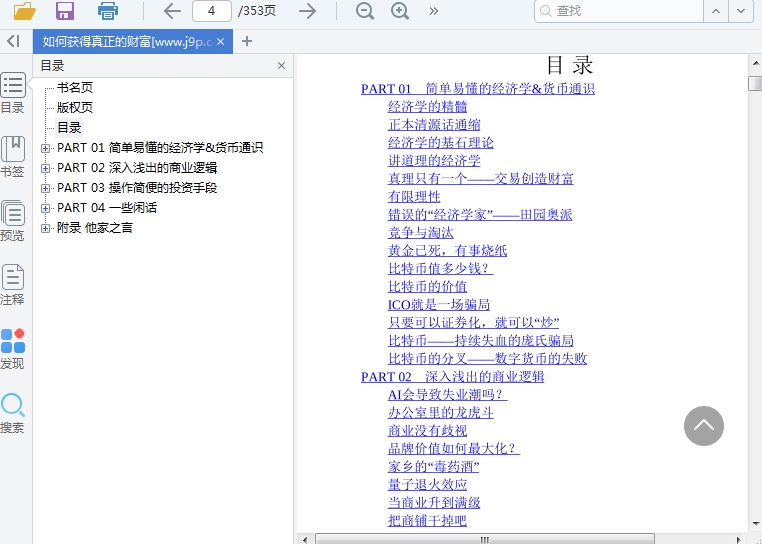Viewport: 762px width, 544px height.
Task: Expand PART 04 outline node
Action: pyautogui.click(x=45, y=208)
